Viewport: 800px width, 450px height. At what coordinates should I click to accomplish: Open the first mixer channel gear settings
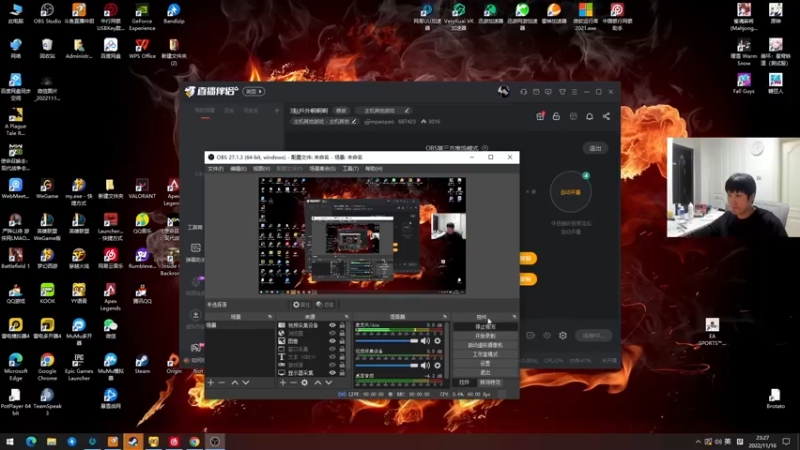pyautogui.click(x=437, y=341)
